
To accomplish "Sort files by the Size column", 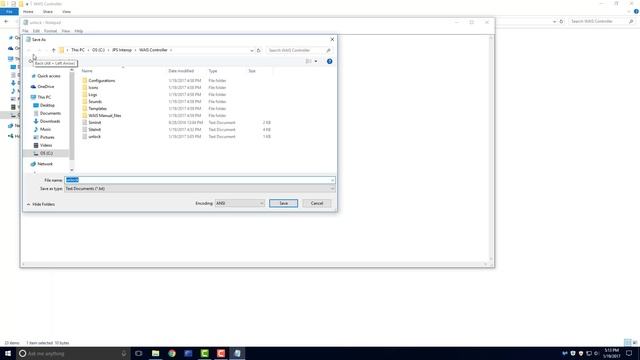I will 252,71.
